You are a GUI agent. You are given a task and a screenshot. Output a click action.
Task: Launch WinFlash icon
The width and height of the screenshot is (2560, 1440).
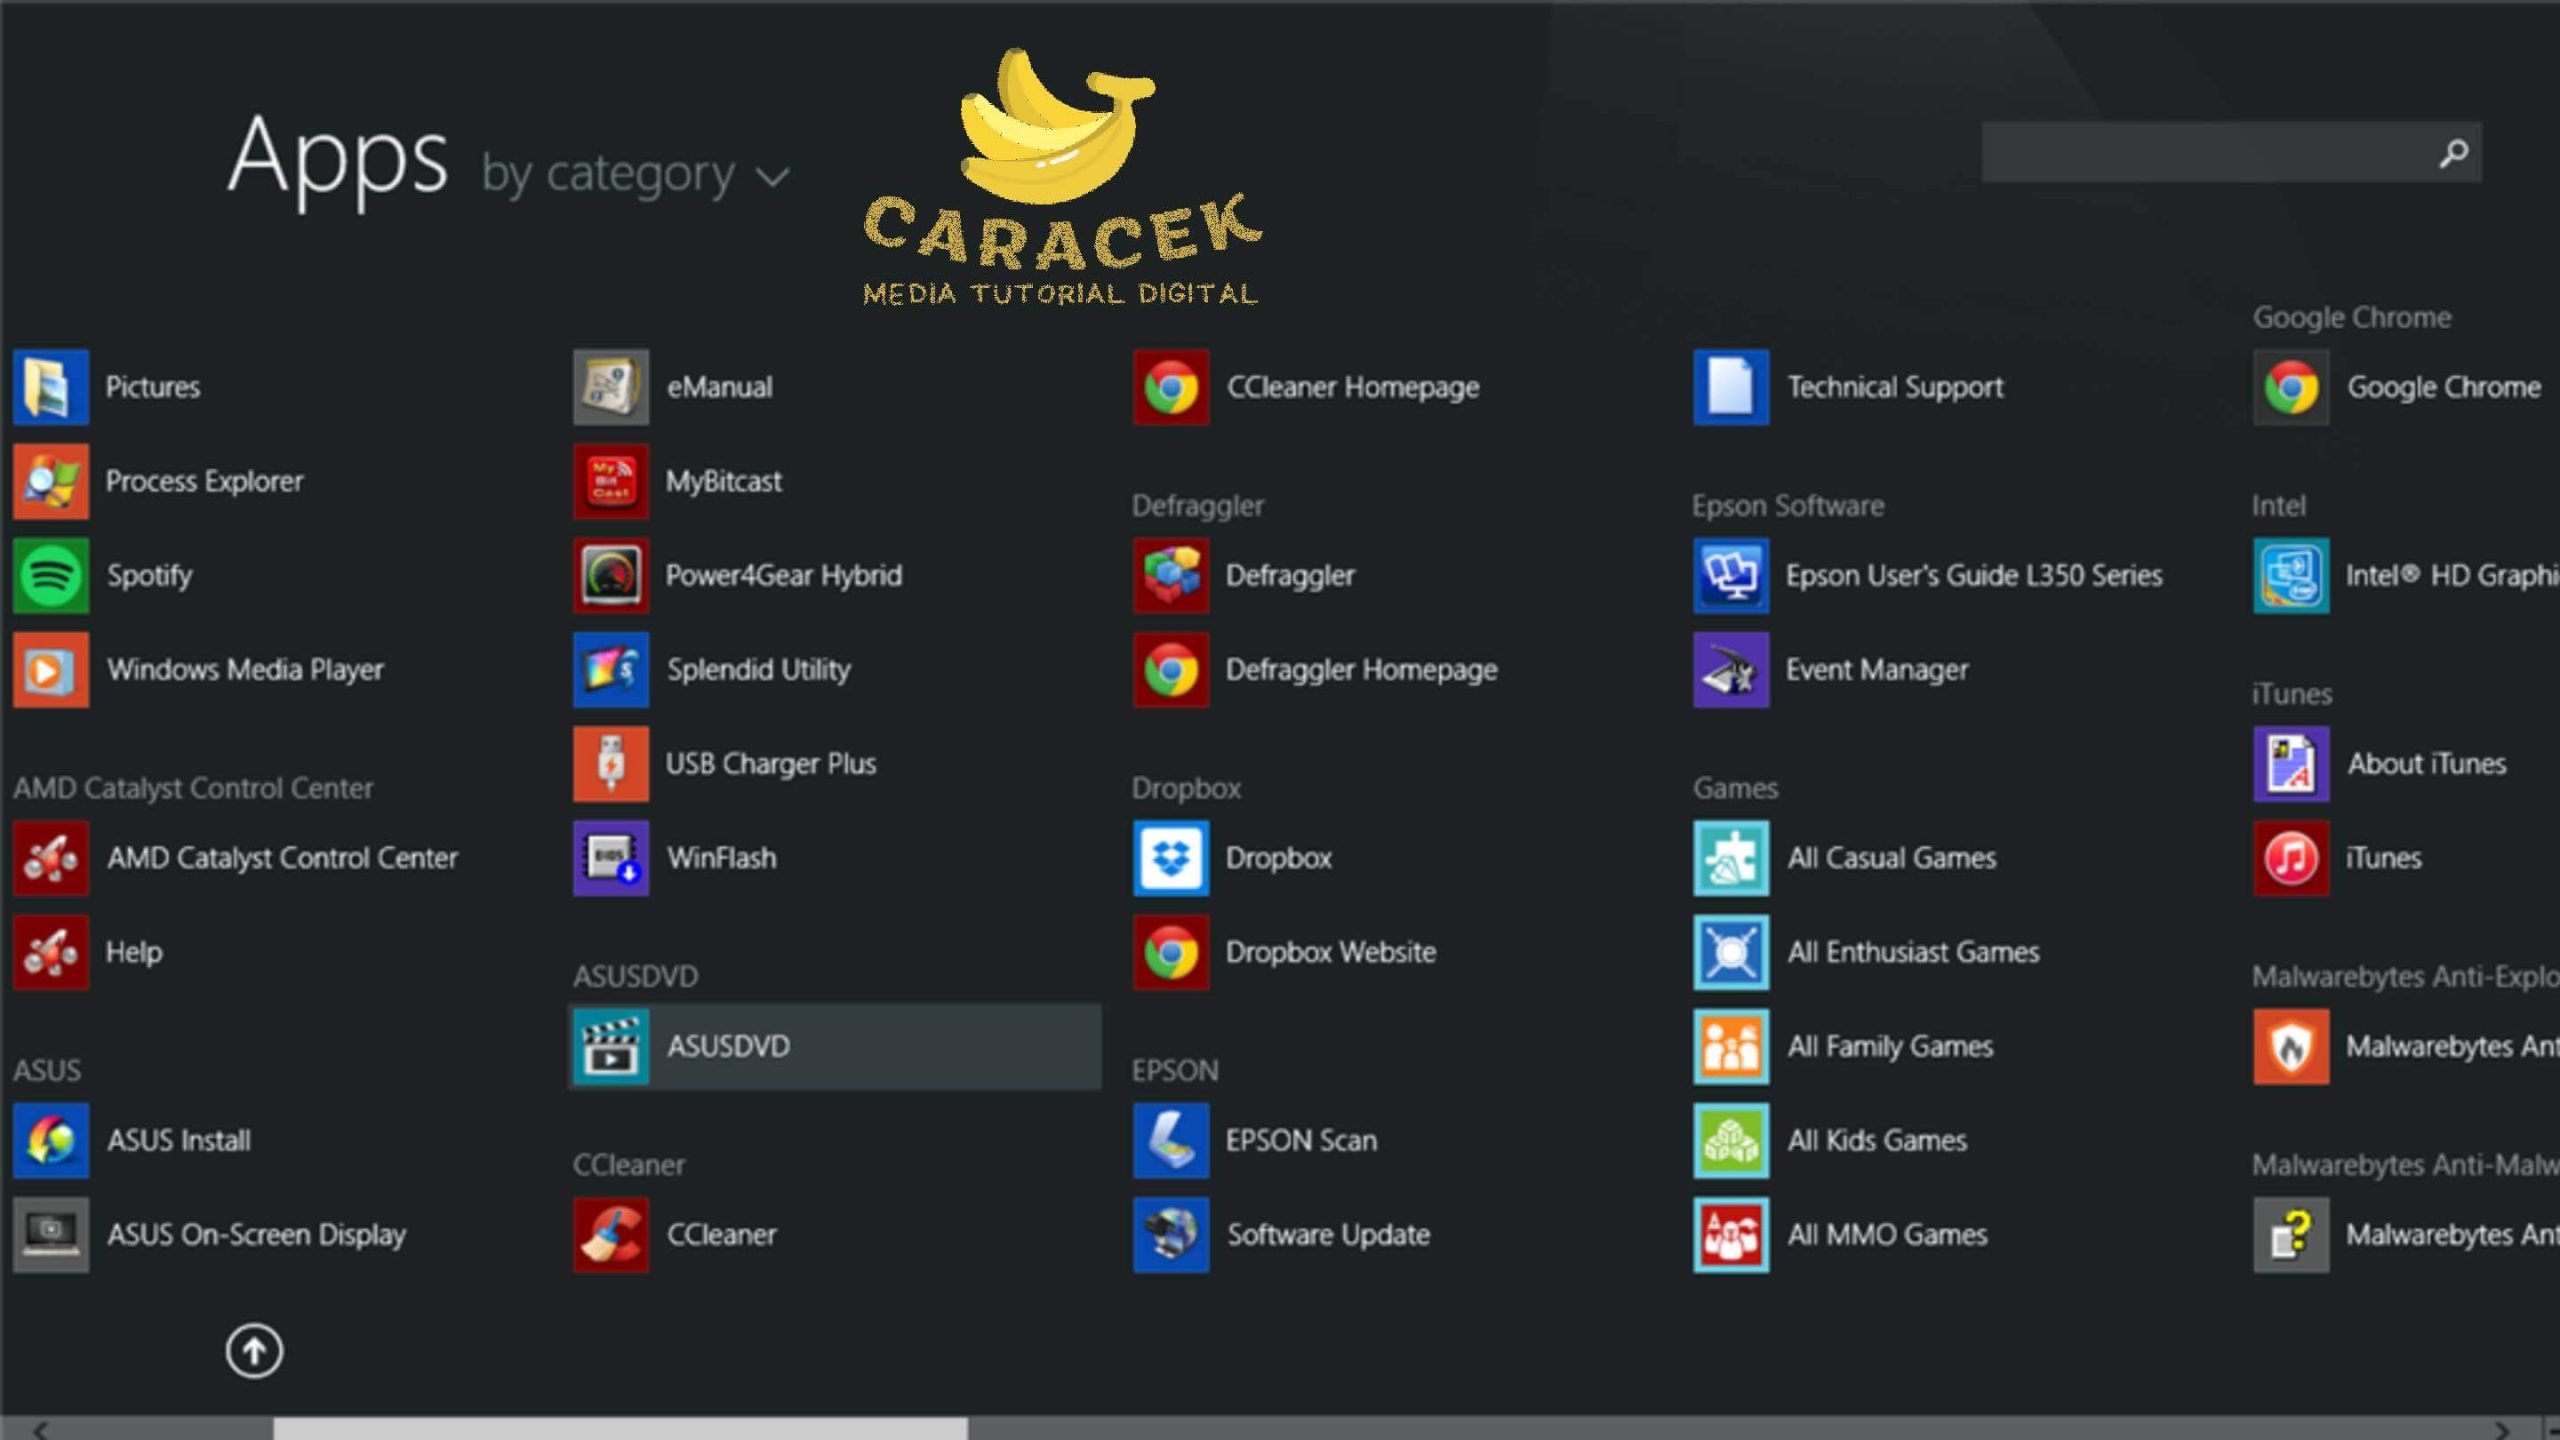611,858
